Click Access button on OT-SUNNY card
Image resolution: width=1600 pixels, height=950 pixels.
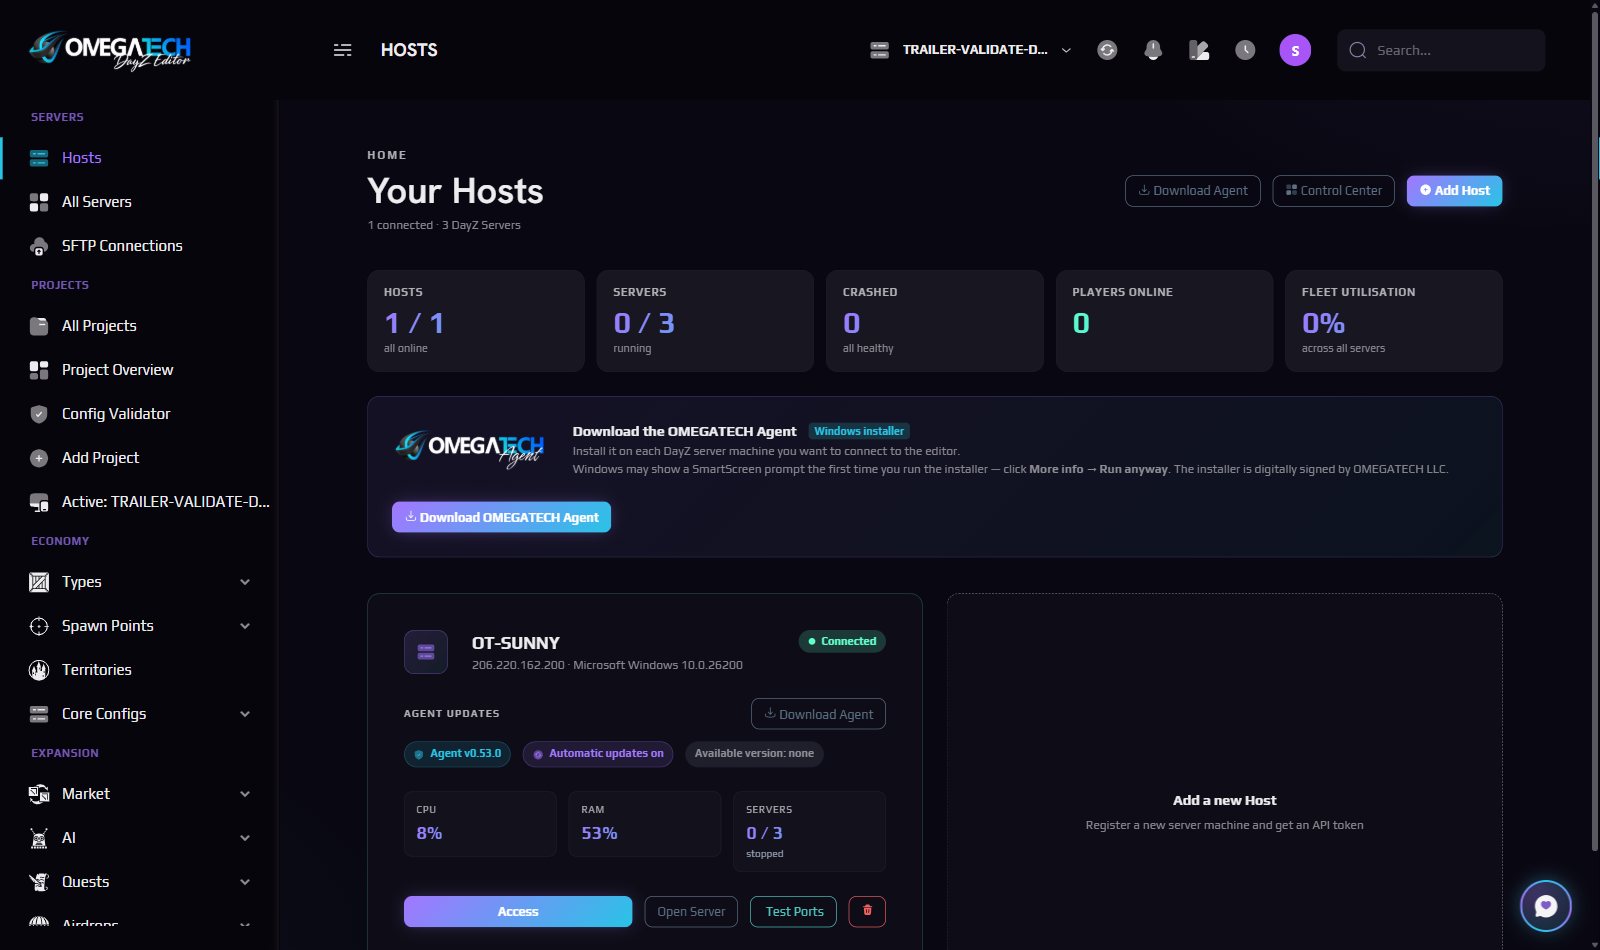pos(518,912)
